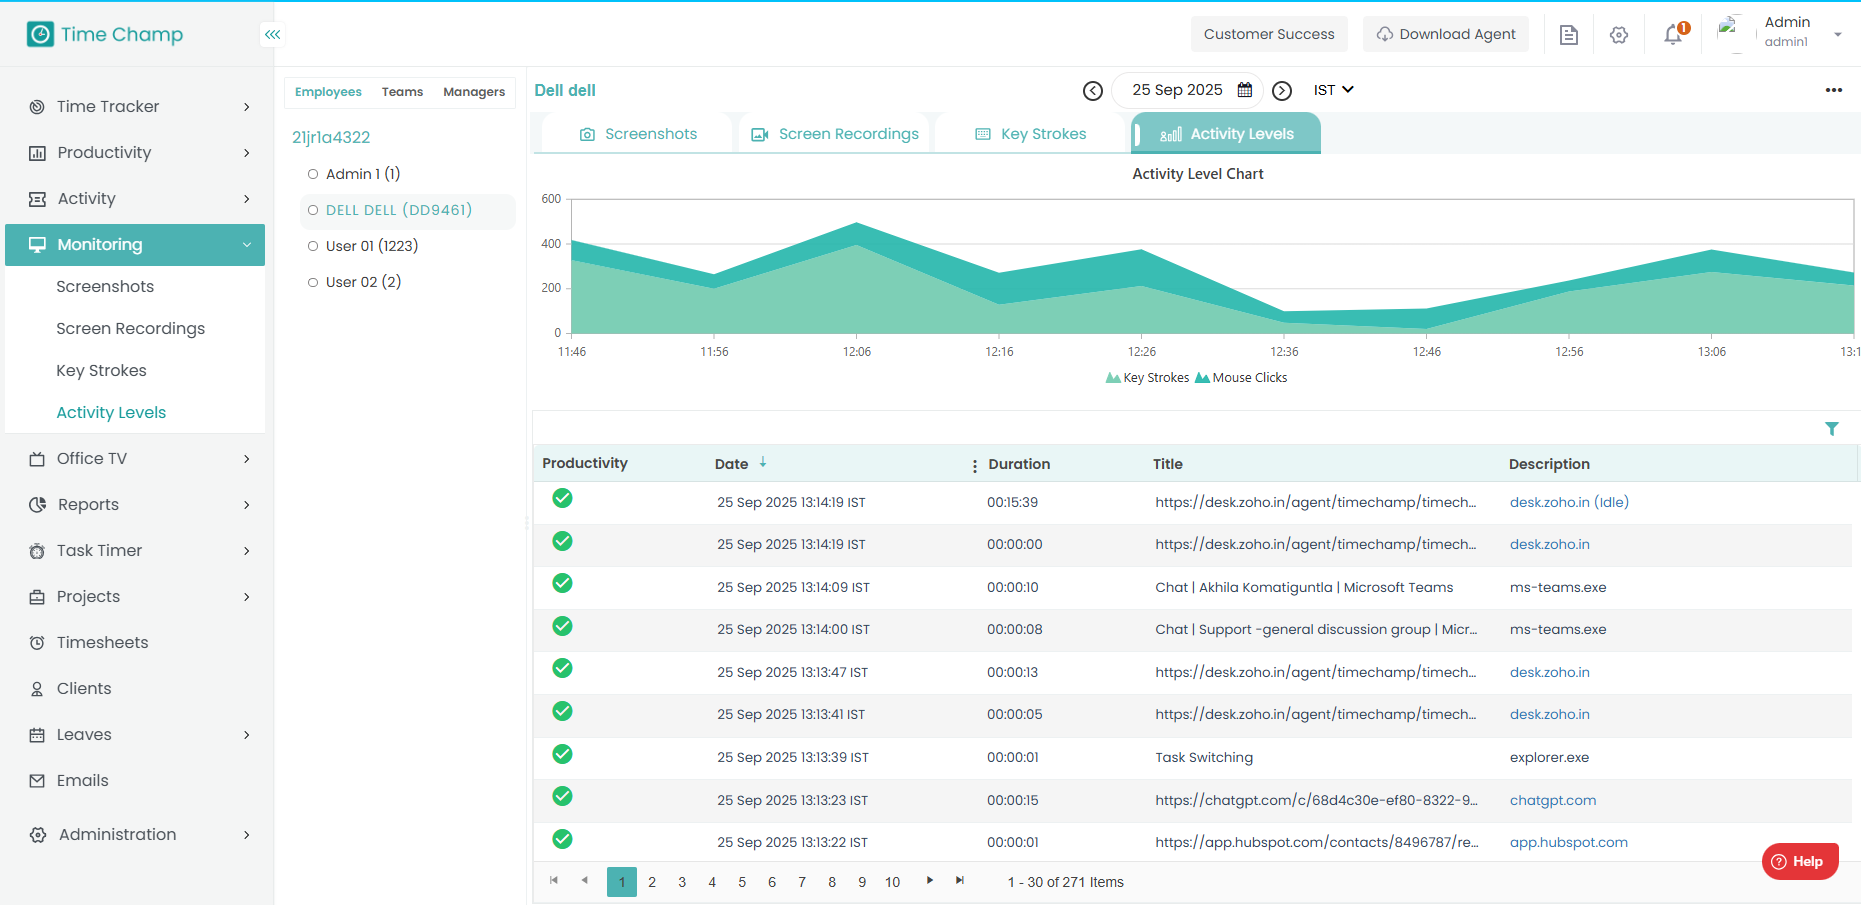Choose User 02 (2) in employee list
Screen dimensions: 1861x905
362,282
